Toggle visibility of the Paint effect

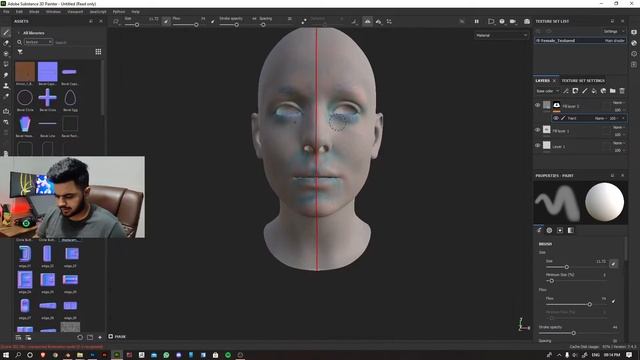(556, 118)
